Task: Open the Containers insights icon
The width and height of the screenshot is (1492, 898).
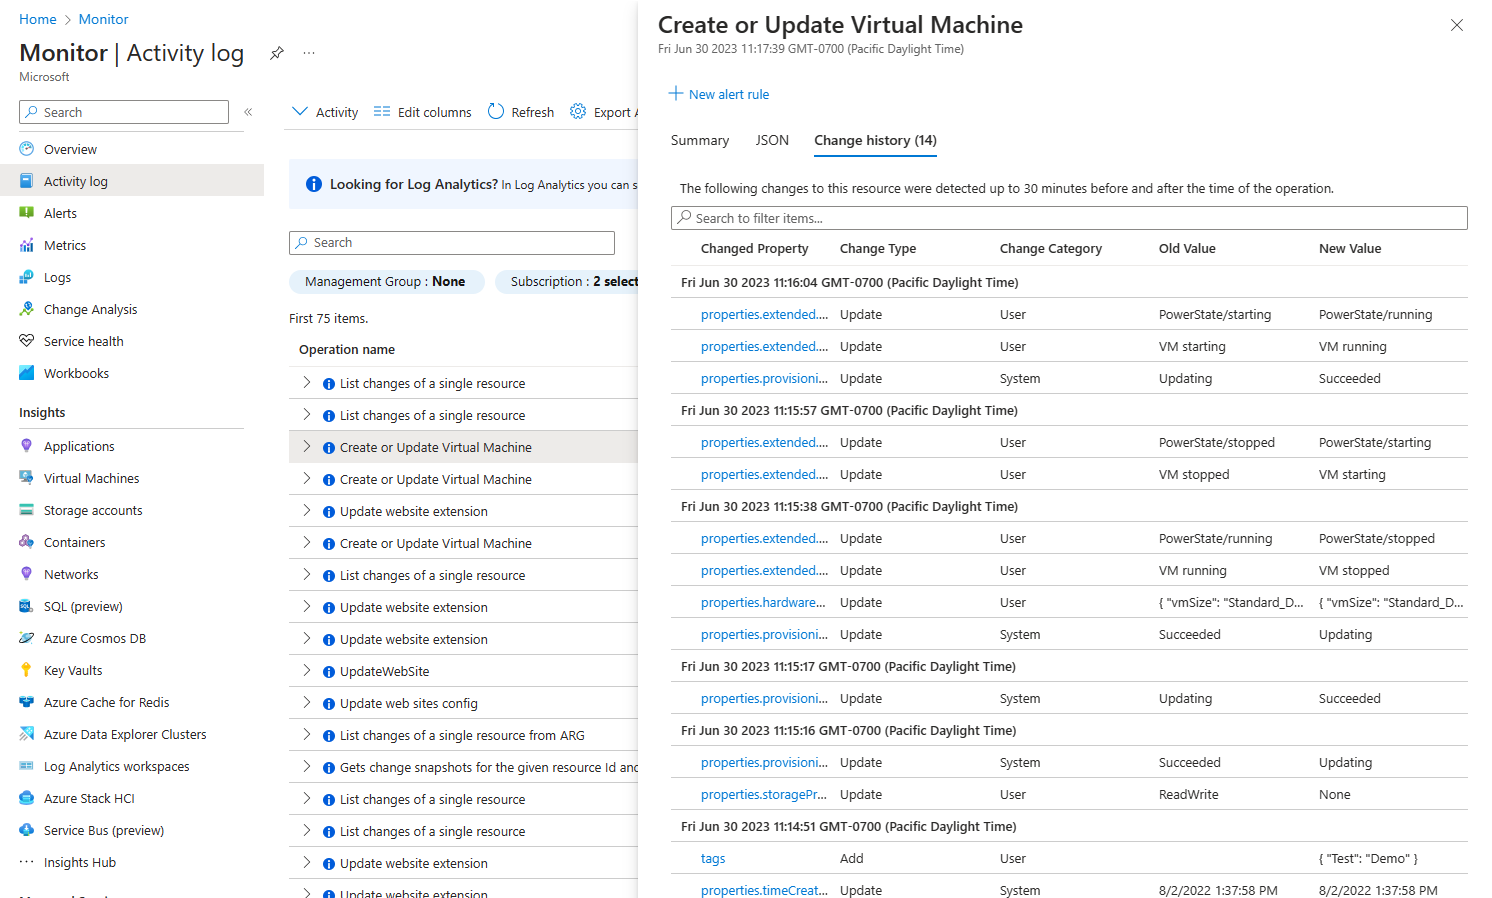Action: pos(27,542)
